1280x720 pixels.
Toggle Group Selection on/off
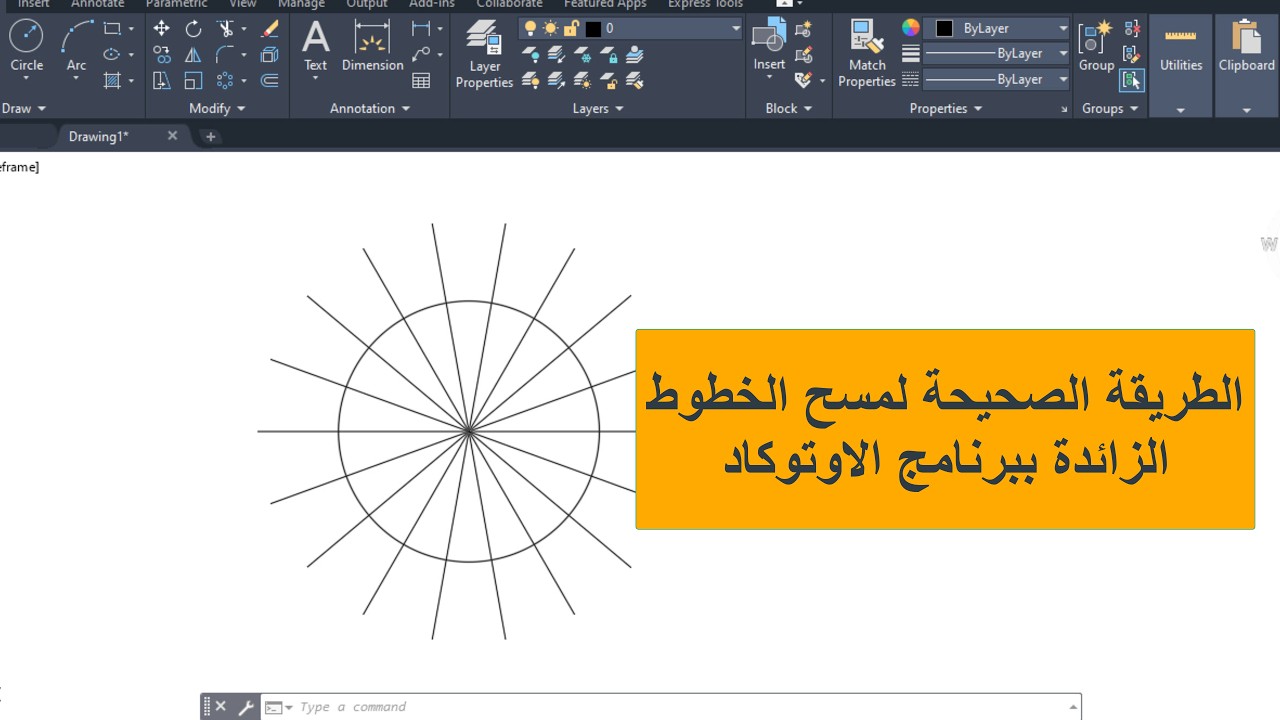pyautogui.click(x=1132, y=80)
